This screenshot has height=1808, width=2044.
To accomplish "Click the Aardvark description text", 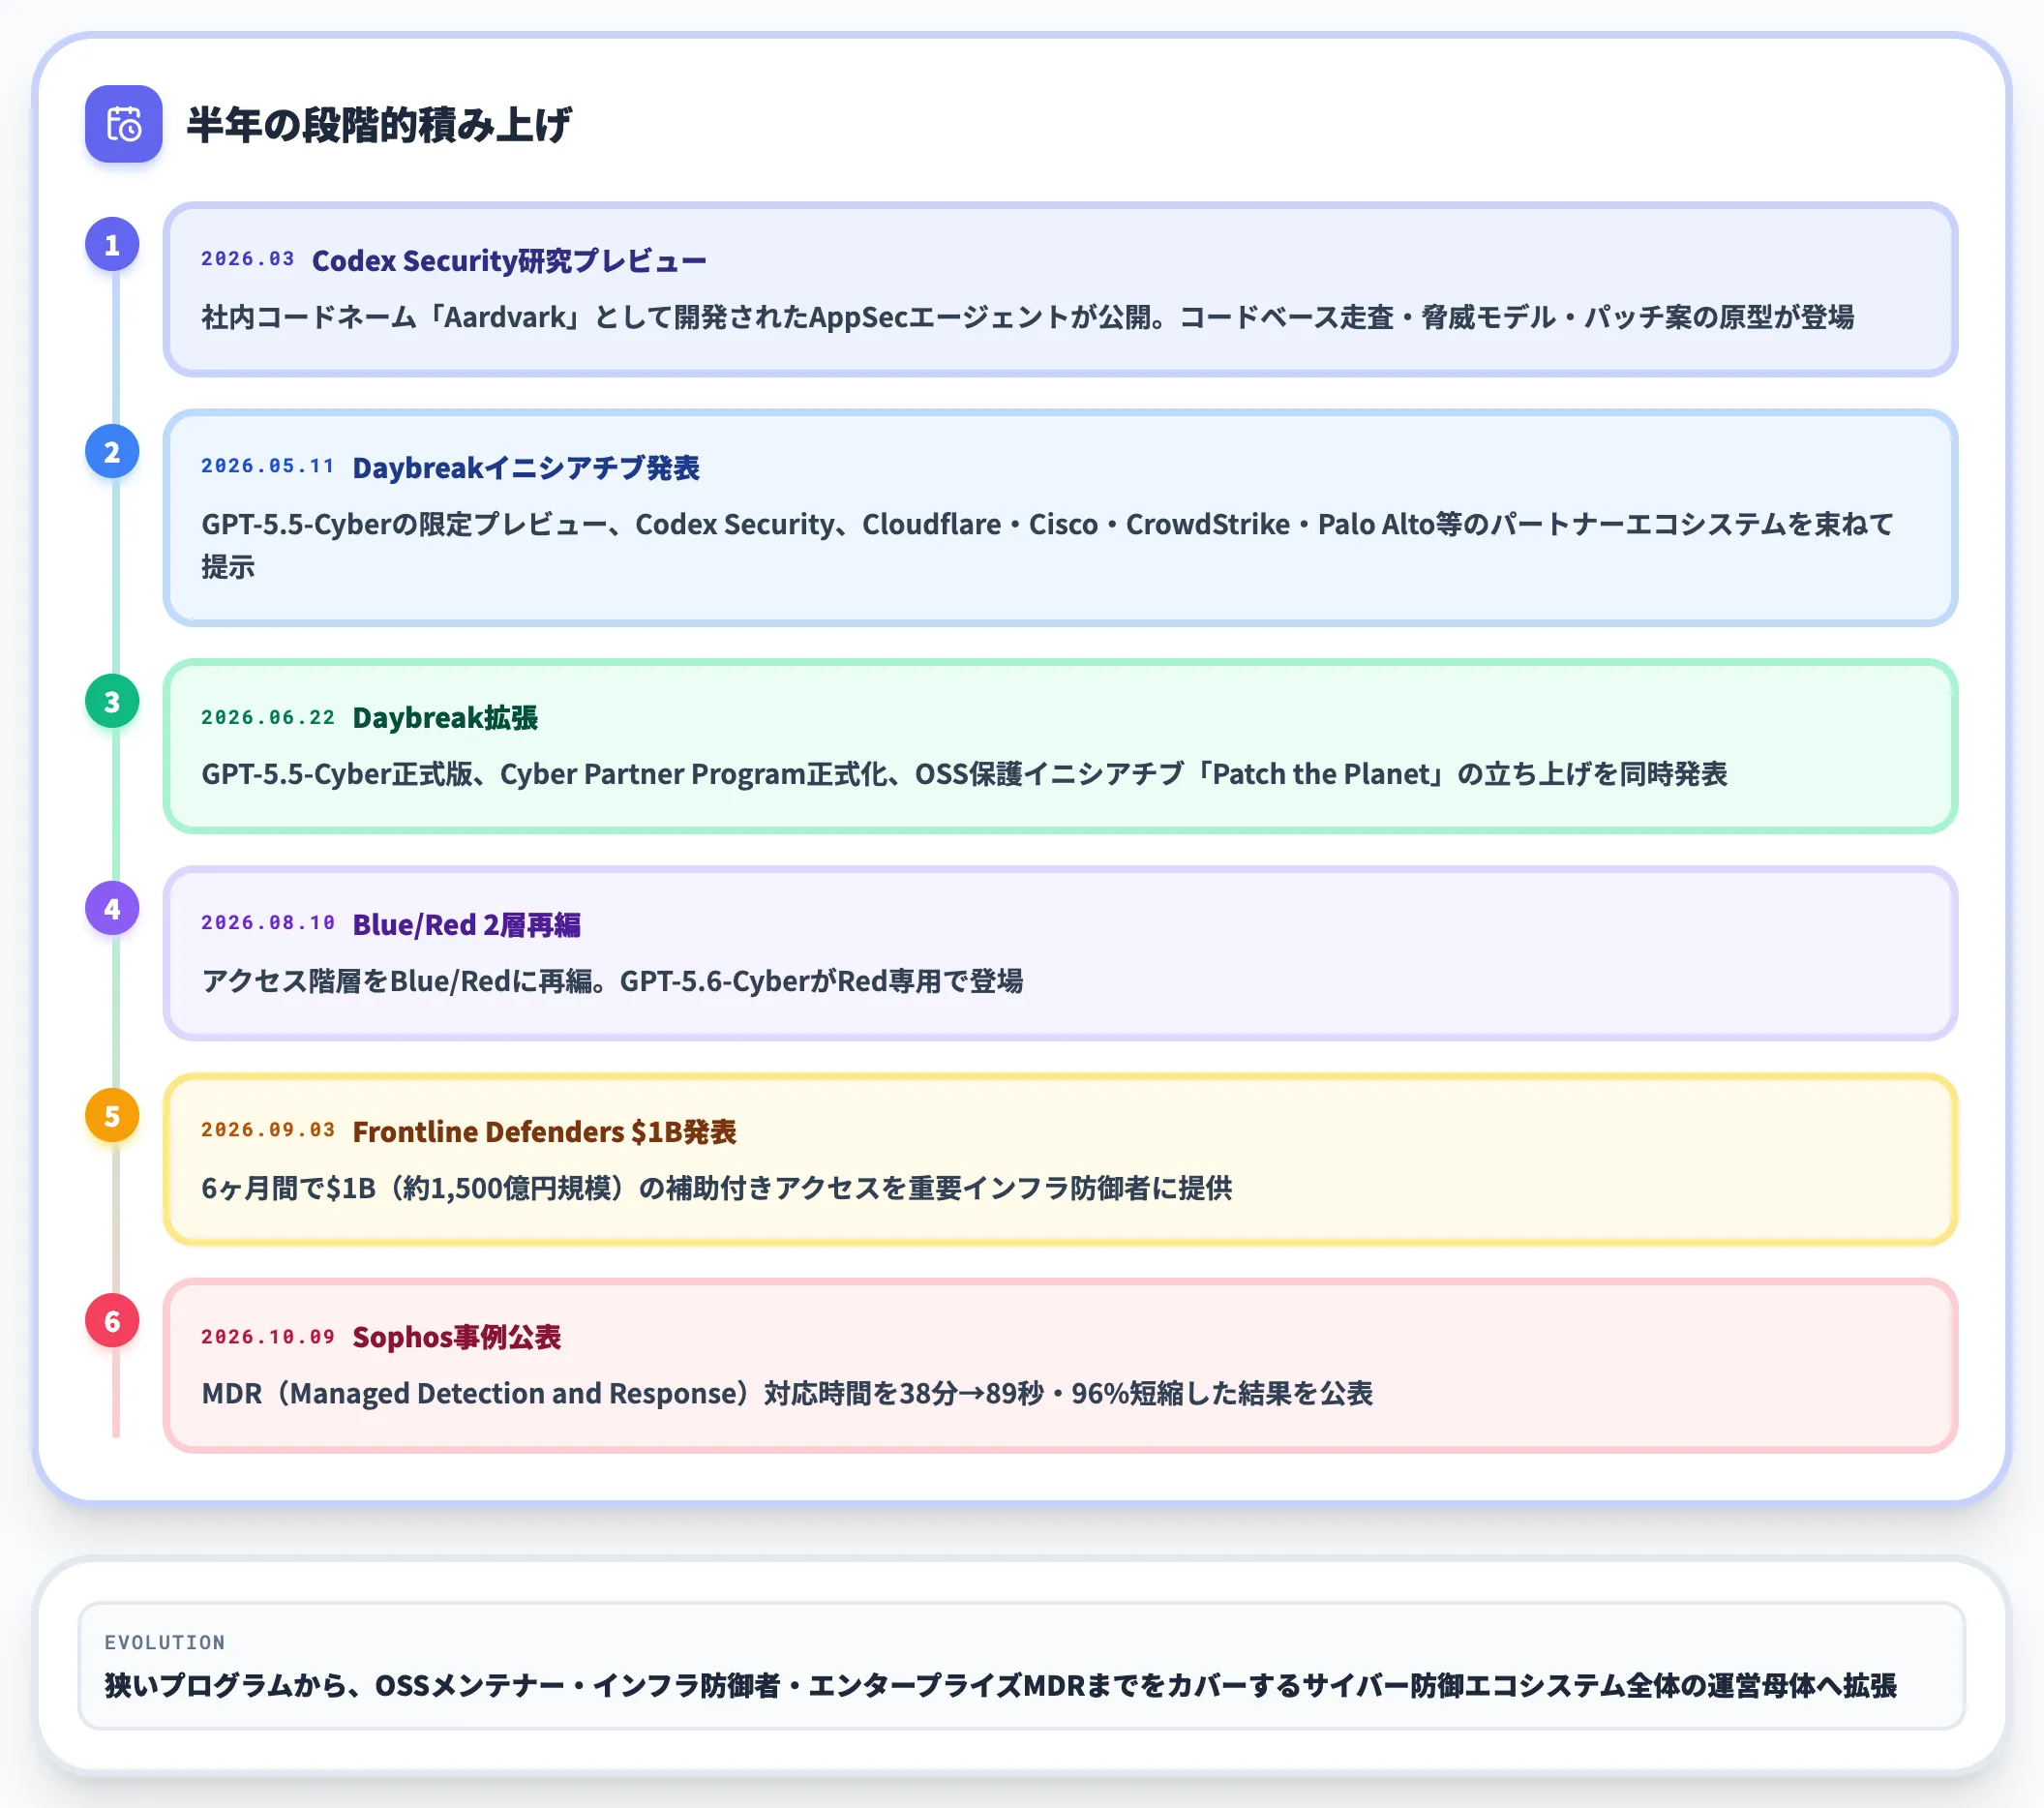I will click(x=1028, y=317).
